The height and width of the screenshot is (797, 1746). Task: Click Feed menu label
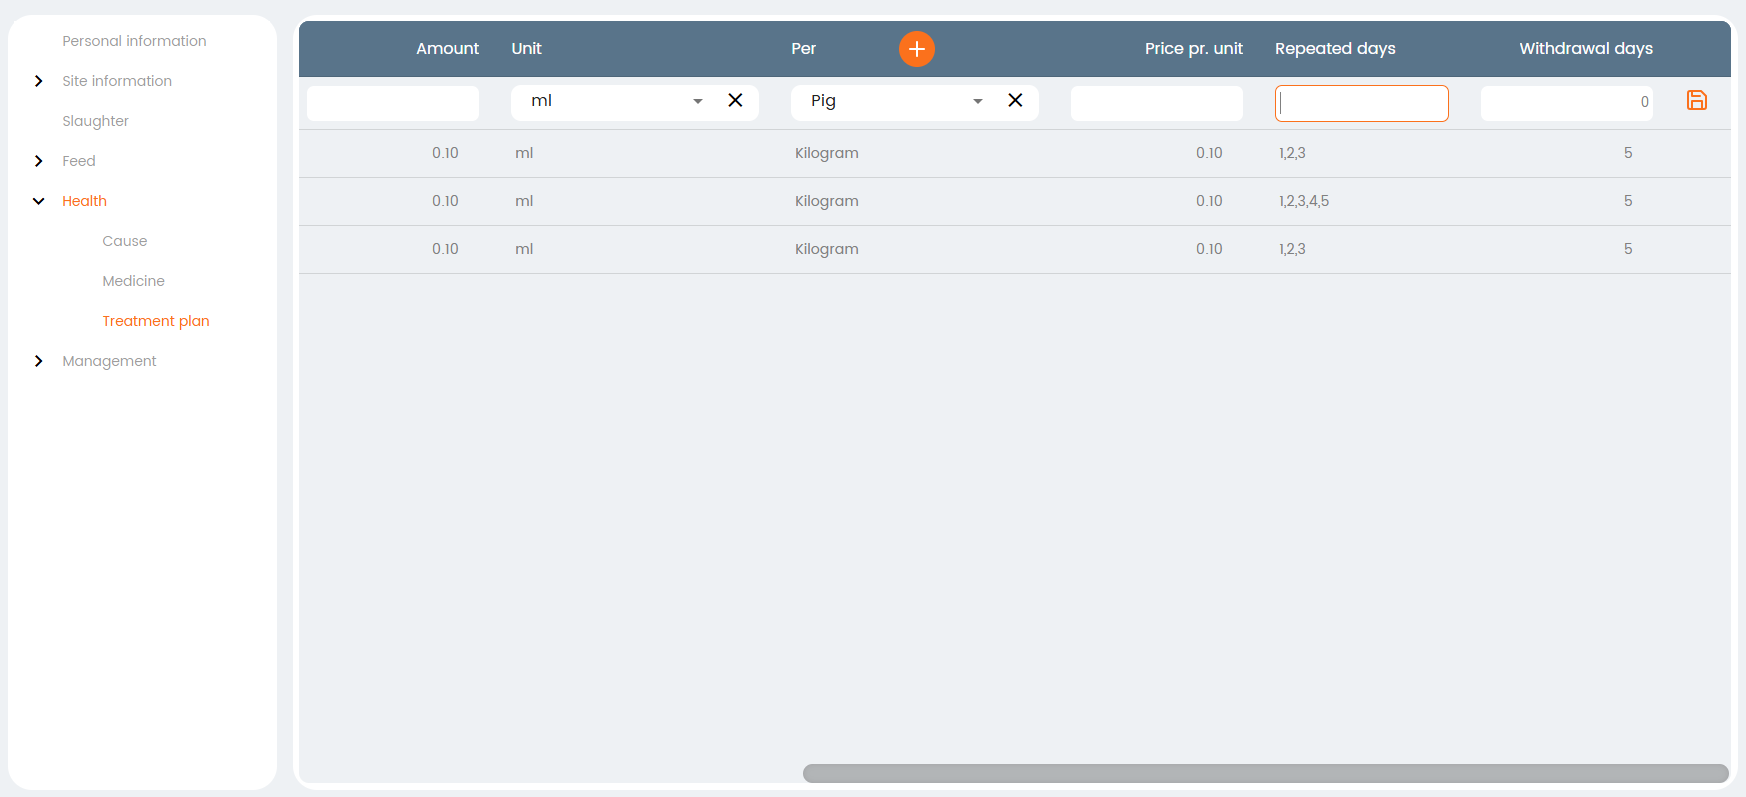point(79,161)
